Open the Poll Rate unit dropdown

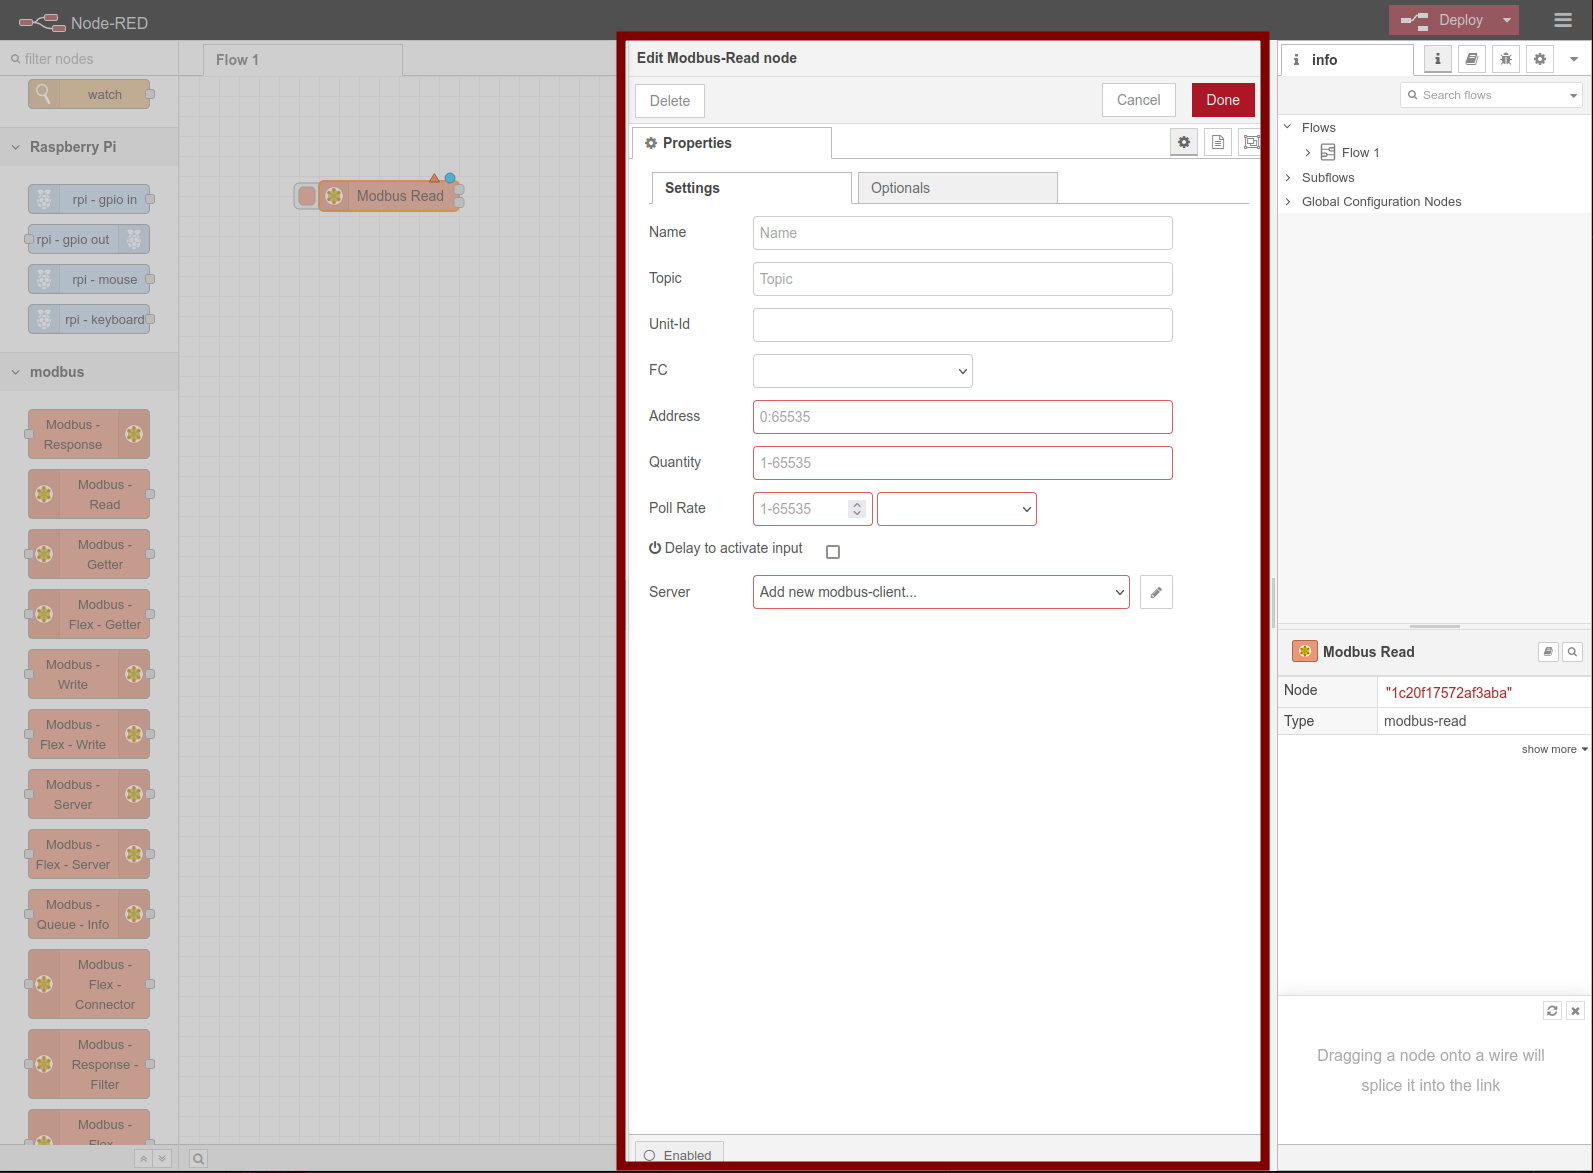point(956,509)
